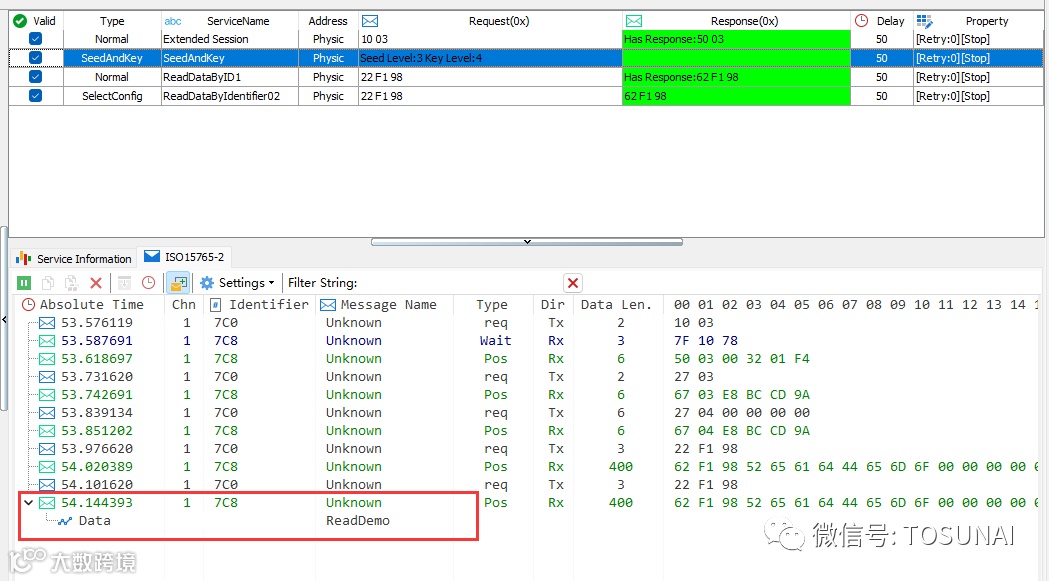Screen dimensions: 1049x581
Task: Click the ServiceName column header
Action: [229, 21]
